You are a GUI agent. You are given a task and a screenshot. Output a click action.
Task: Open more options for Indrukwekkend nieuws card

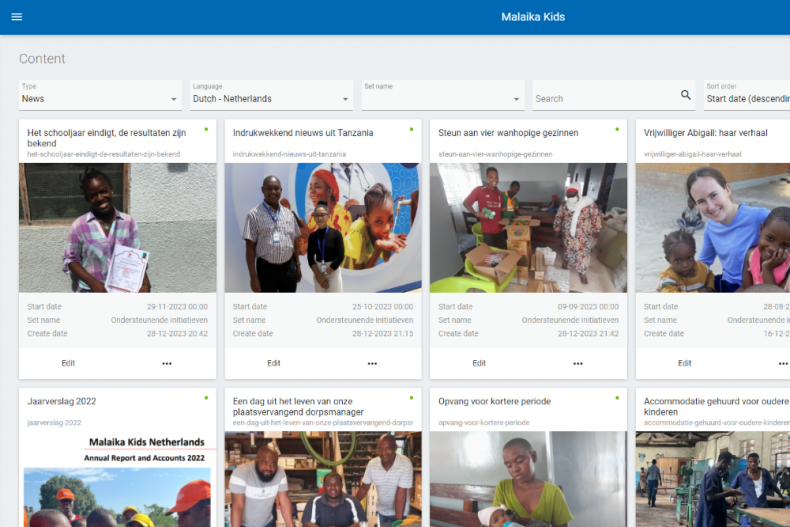372,363
